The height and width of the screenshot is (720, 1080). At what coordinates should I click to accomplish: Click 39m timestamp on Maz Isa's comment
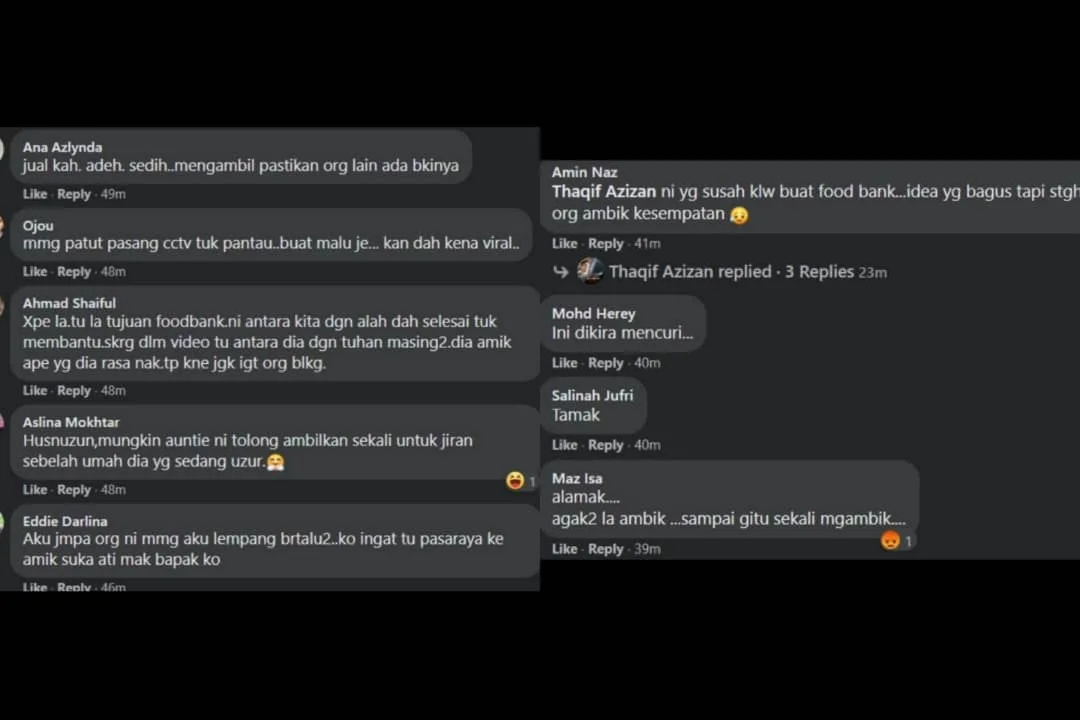tap(647, 549)
